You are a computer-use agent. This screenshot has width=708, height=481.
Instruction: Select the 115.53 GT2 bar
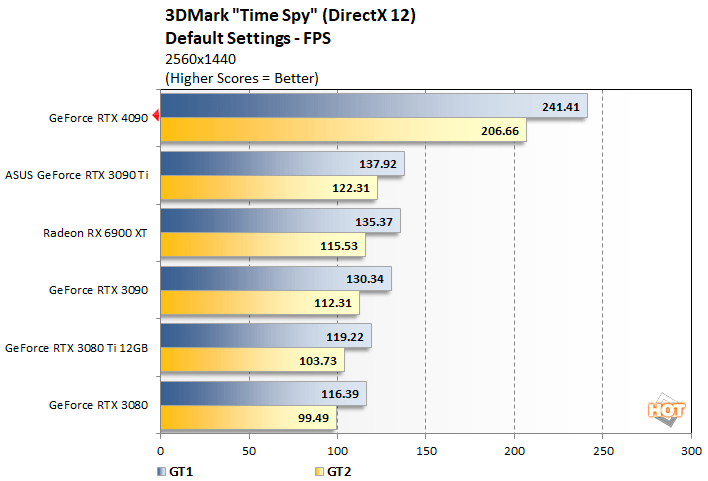(263, 245)
